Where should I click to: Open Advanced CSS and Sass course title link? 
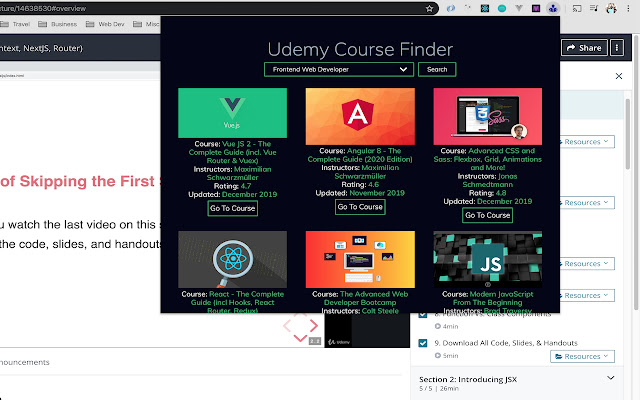[x=488, y=159]
